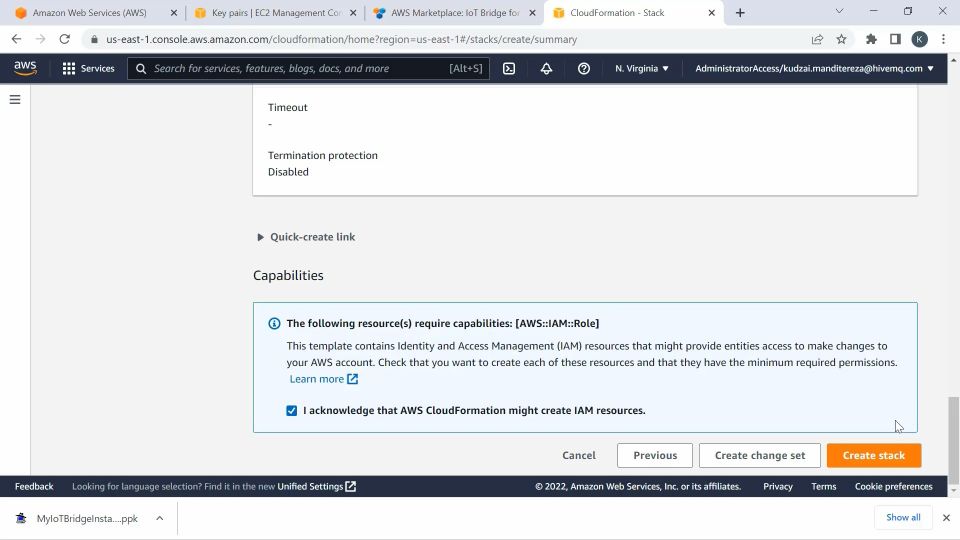Click the external link icon beside Learn more
The image size is (960, 540).
point(353,379)
